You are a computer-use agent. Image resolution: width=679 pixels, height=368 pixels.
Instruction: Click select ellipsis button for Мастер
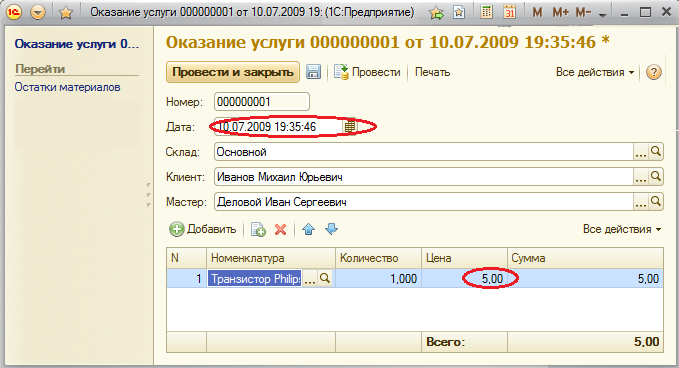(x=641, y=202)
